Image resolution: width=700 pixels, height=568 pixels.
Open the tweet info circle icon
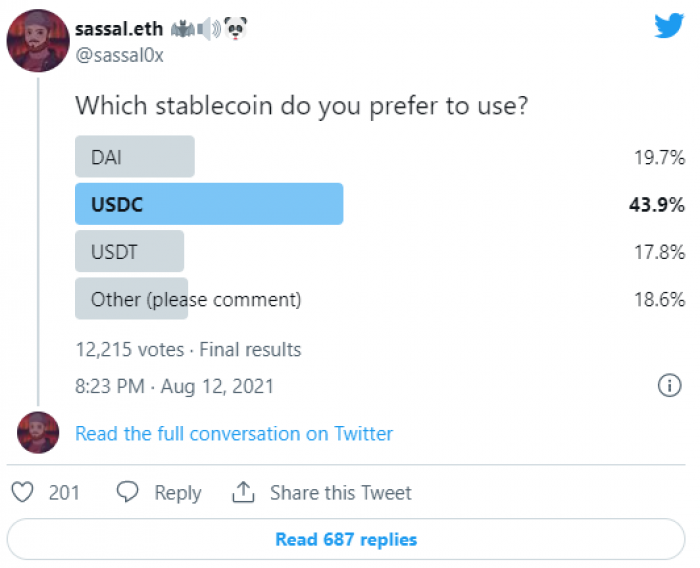tap(669, 385)
